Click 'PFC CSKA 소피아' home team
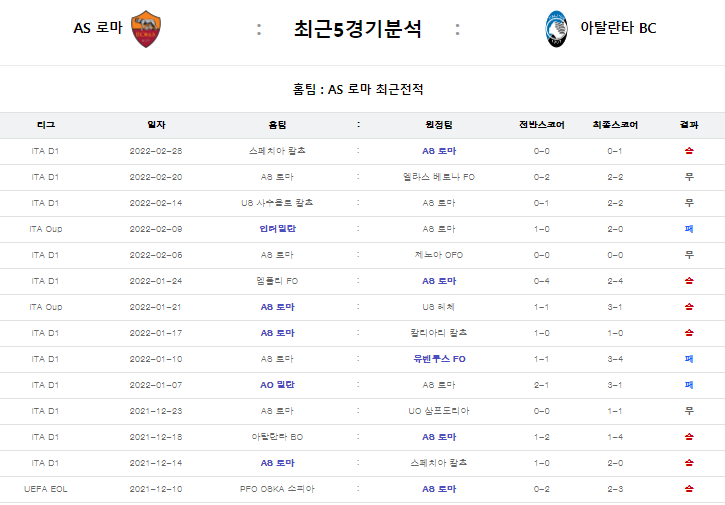This screenshot has width=725, height=505. (x=277, y=488)
